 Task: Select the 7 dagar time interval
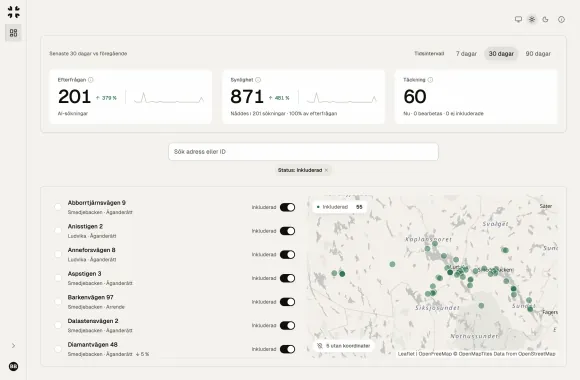466,54
